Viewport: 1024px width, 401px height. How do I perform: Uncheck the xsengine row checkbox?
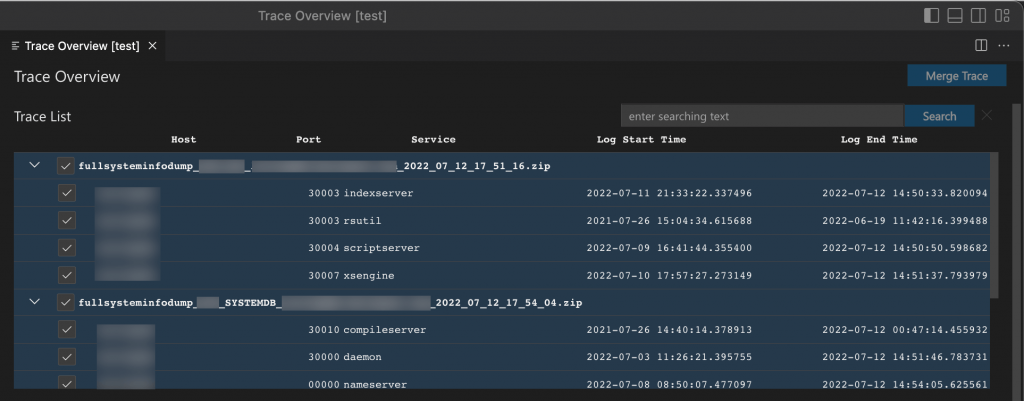click(x=66, y=275)
